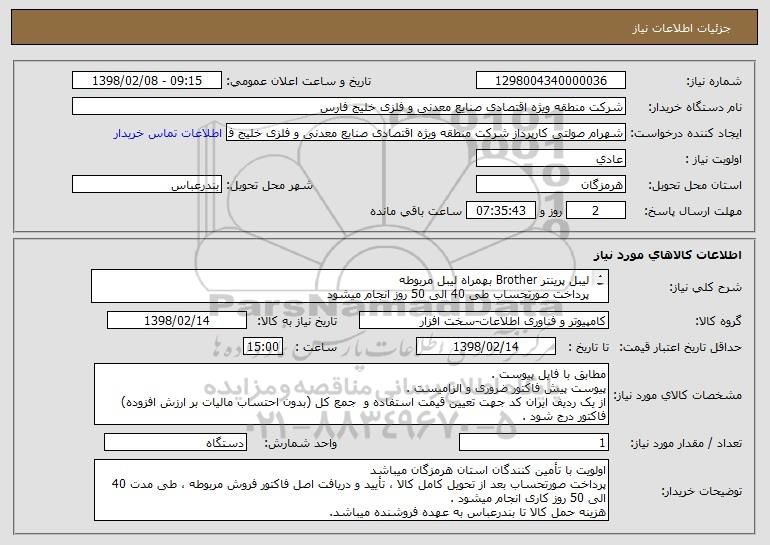Click label اولویت نیاز
The image size is (770, 545).
(x=714, y=159)
